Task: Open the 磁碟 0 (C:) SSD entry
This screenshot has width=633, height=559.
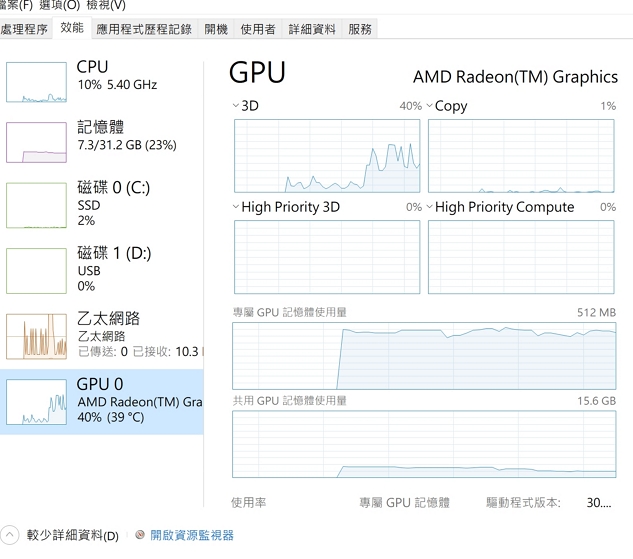Action: click(x=102, y=204)
